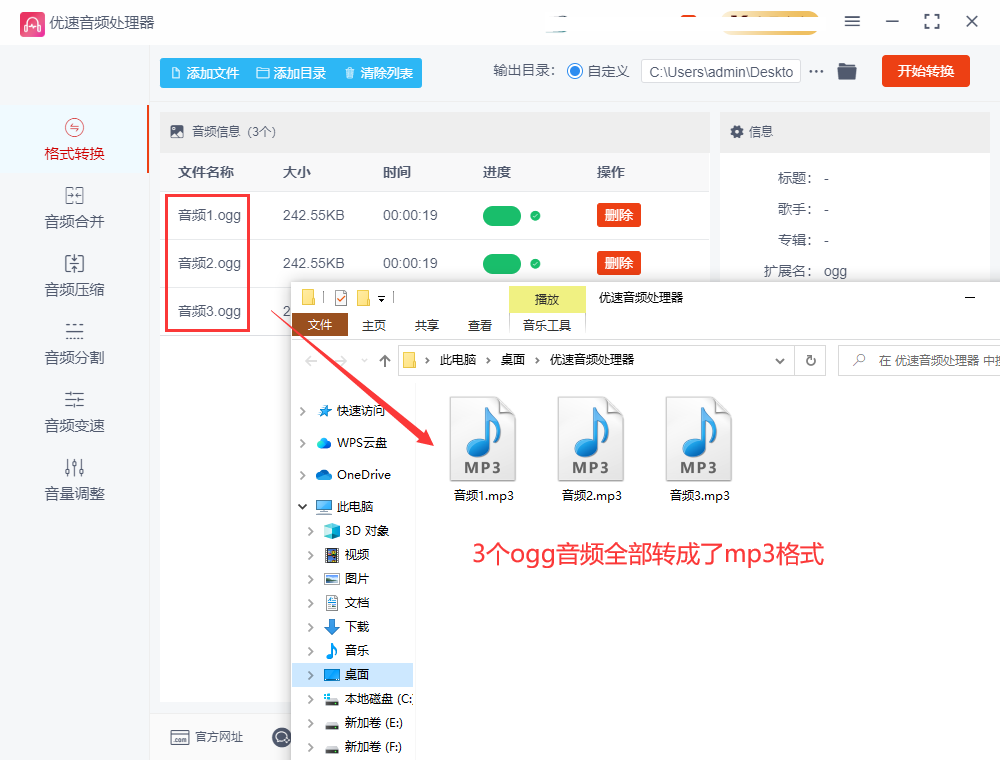Click the 添加文件 add file button
1000x760 pixels.
tap(205, 73)
